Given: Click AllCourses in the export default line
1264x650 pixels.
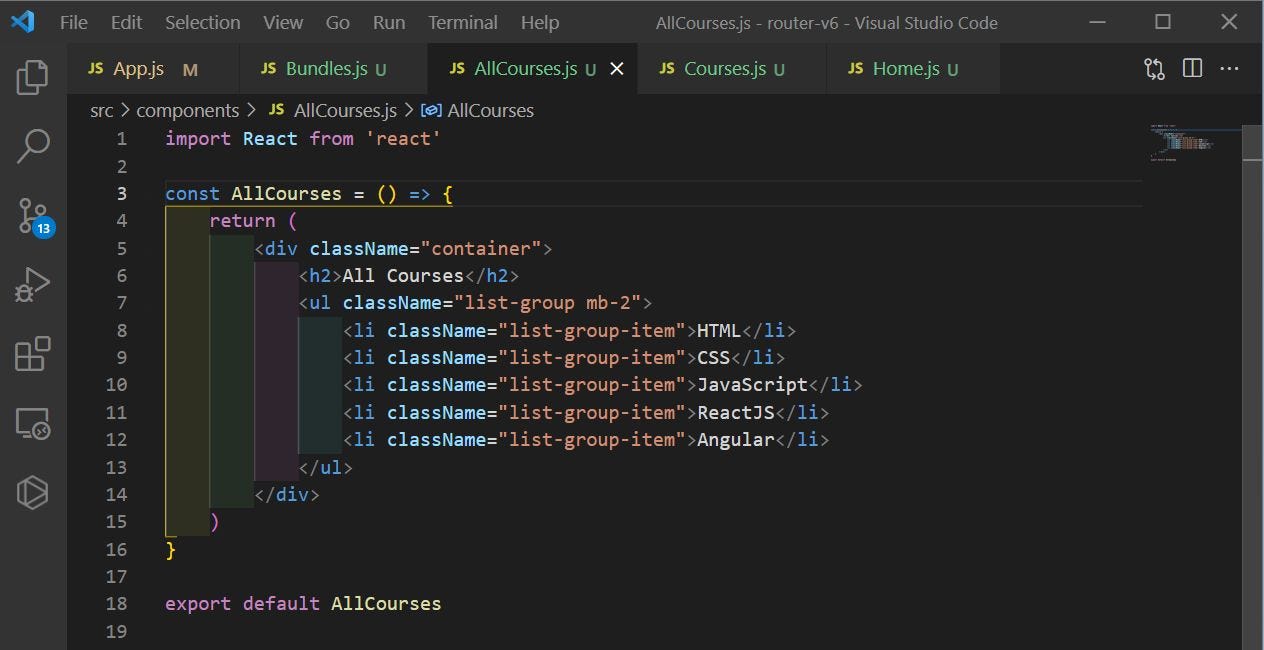Looking at the screenshot, I should (x=386, y=603).
